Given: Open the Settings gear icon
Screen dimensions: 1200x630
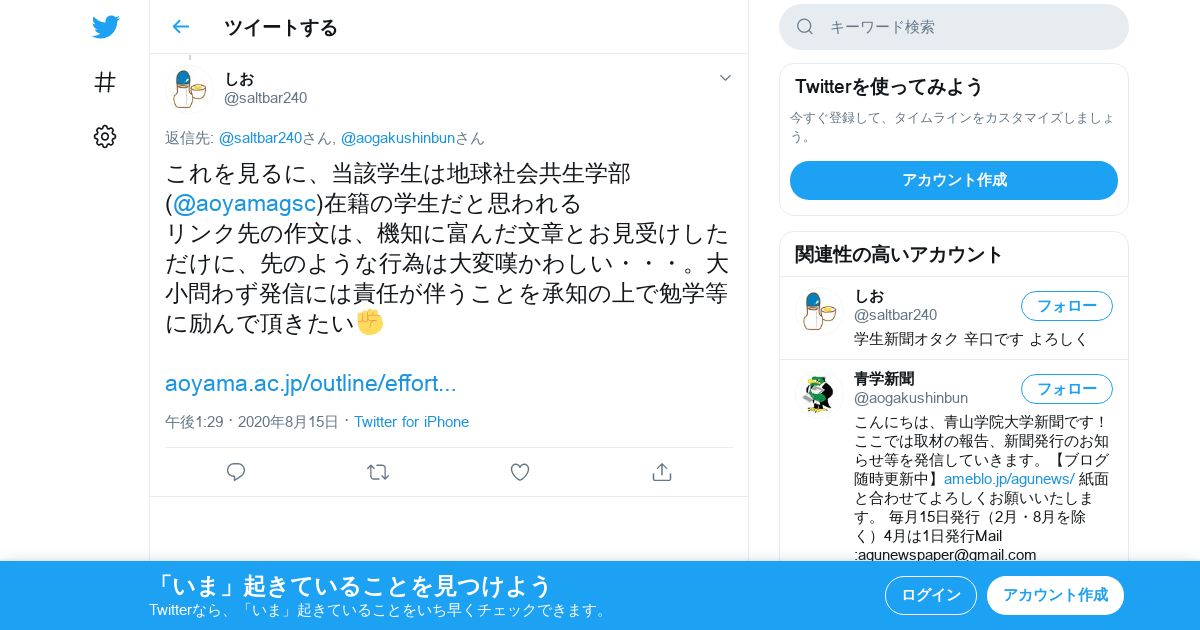Looking at the screenshot, I should click(105, 137).
